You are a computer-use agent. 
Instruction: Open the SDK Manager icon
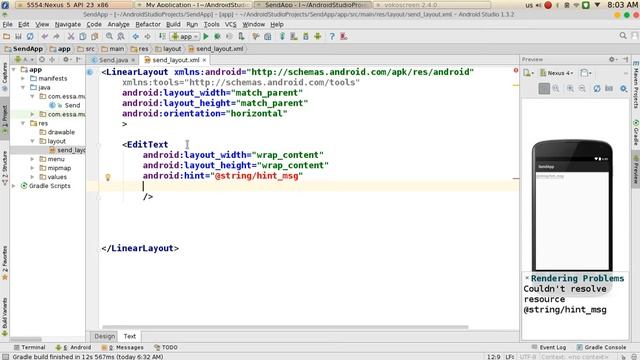[306, 36]
